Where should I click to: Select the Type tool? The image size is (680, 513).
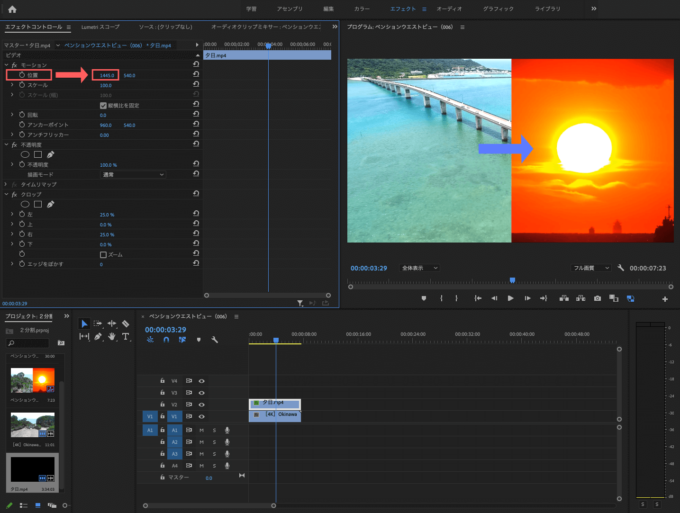click(125, 337)
